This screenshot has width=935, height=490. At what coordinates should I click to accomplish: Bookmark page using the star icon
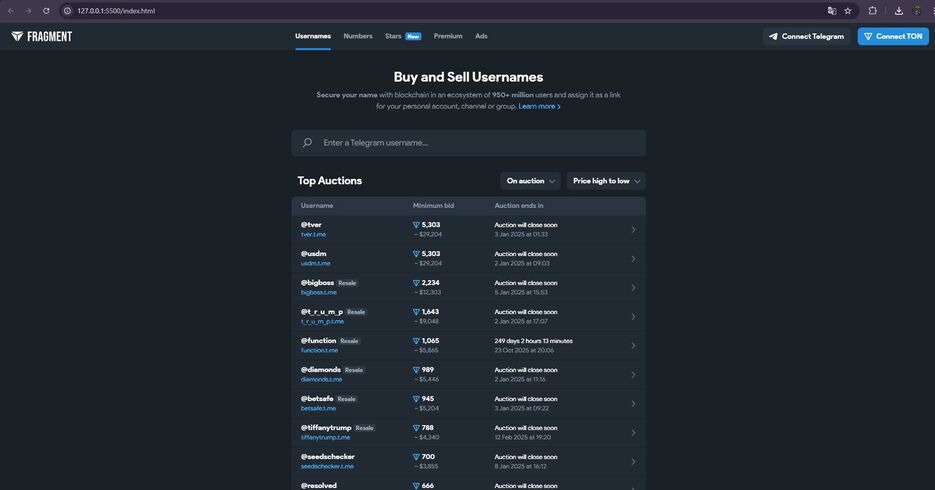(x=848, y=11)
